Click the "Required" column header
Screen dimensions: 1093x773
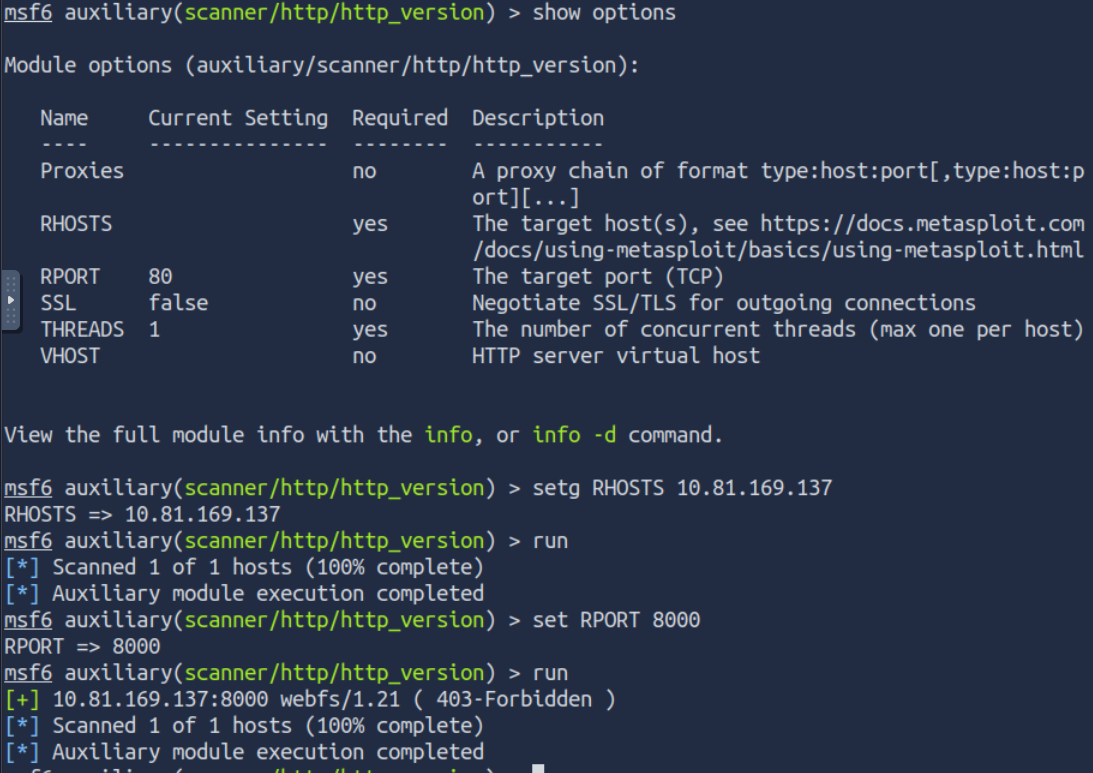coord(399,118)
